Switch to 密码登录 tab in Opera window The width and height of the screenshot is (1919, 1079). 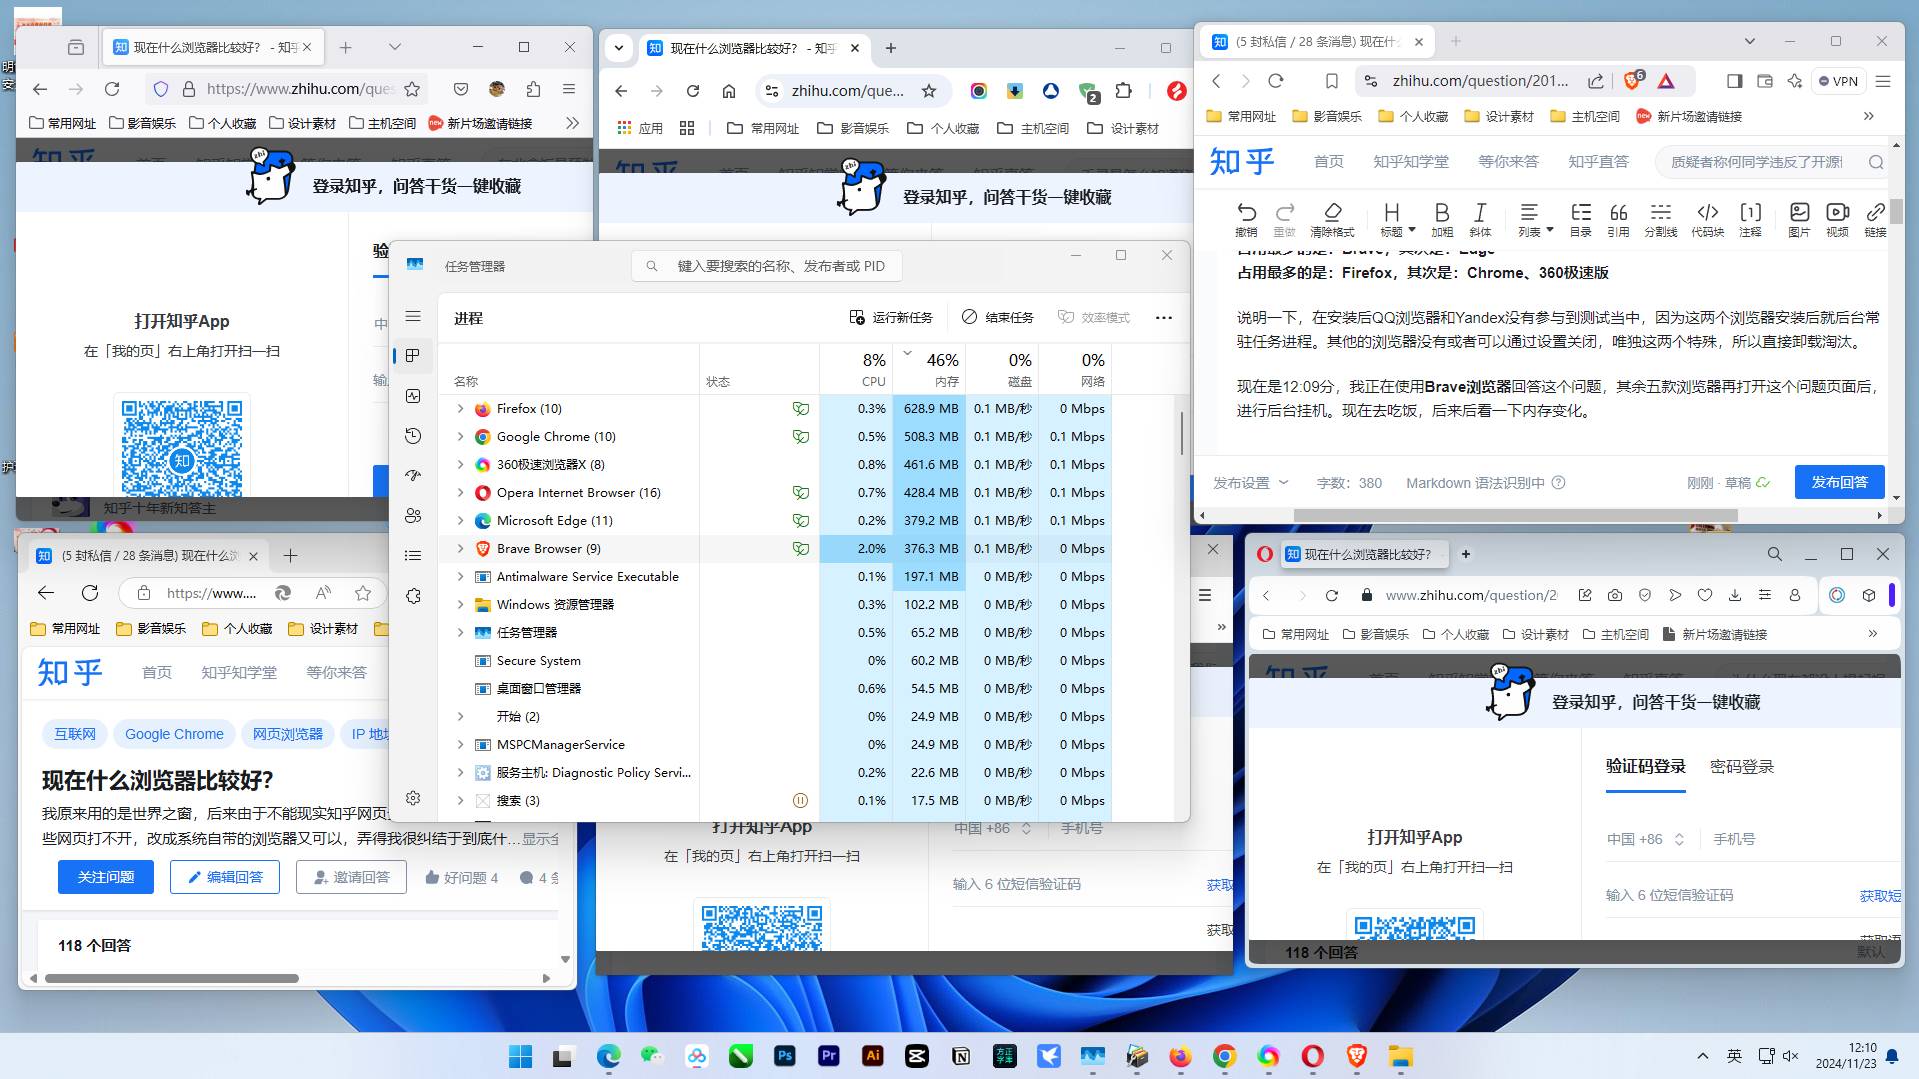click(1741, 767)
